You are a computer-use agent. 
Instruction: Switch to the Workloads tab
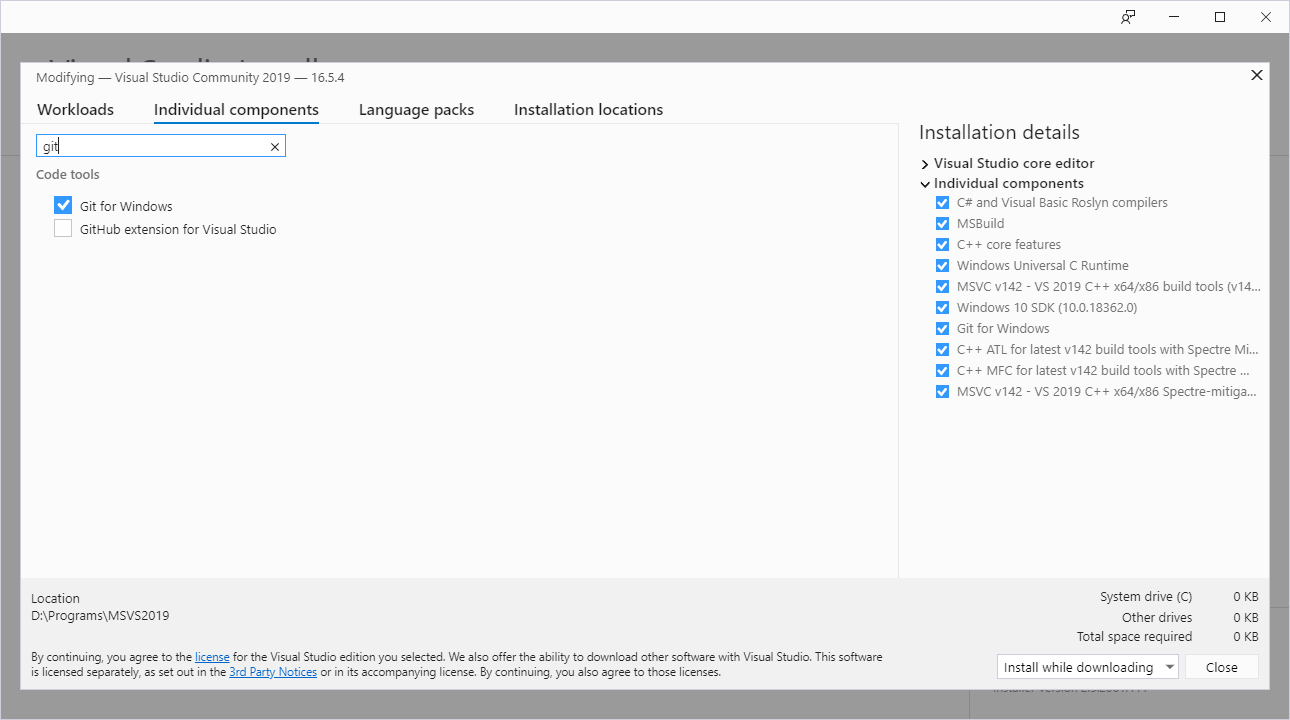tap(75, 110)
